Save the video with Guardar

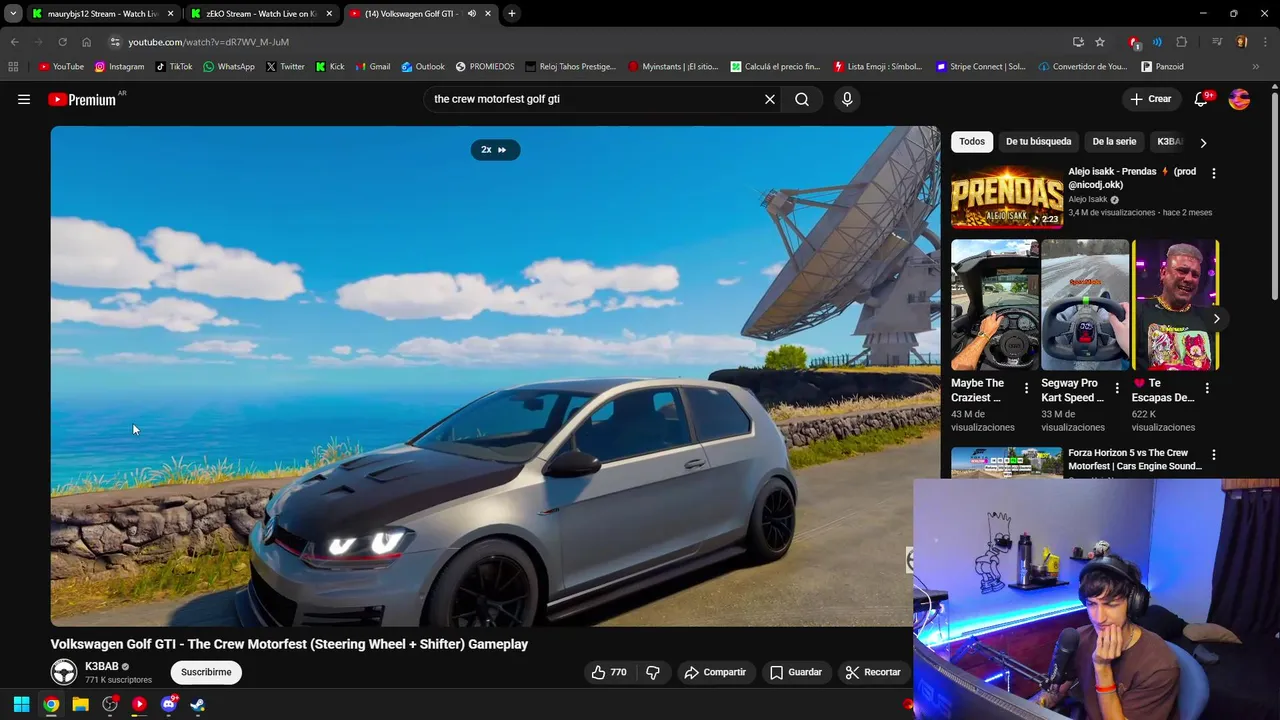[796, 672]
